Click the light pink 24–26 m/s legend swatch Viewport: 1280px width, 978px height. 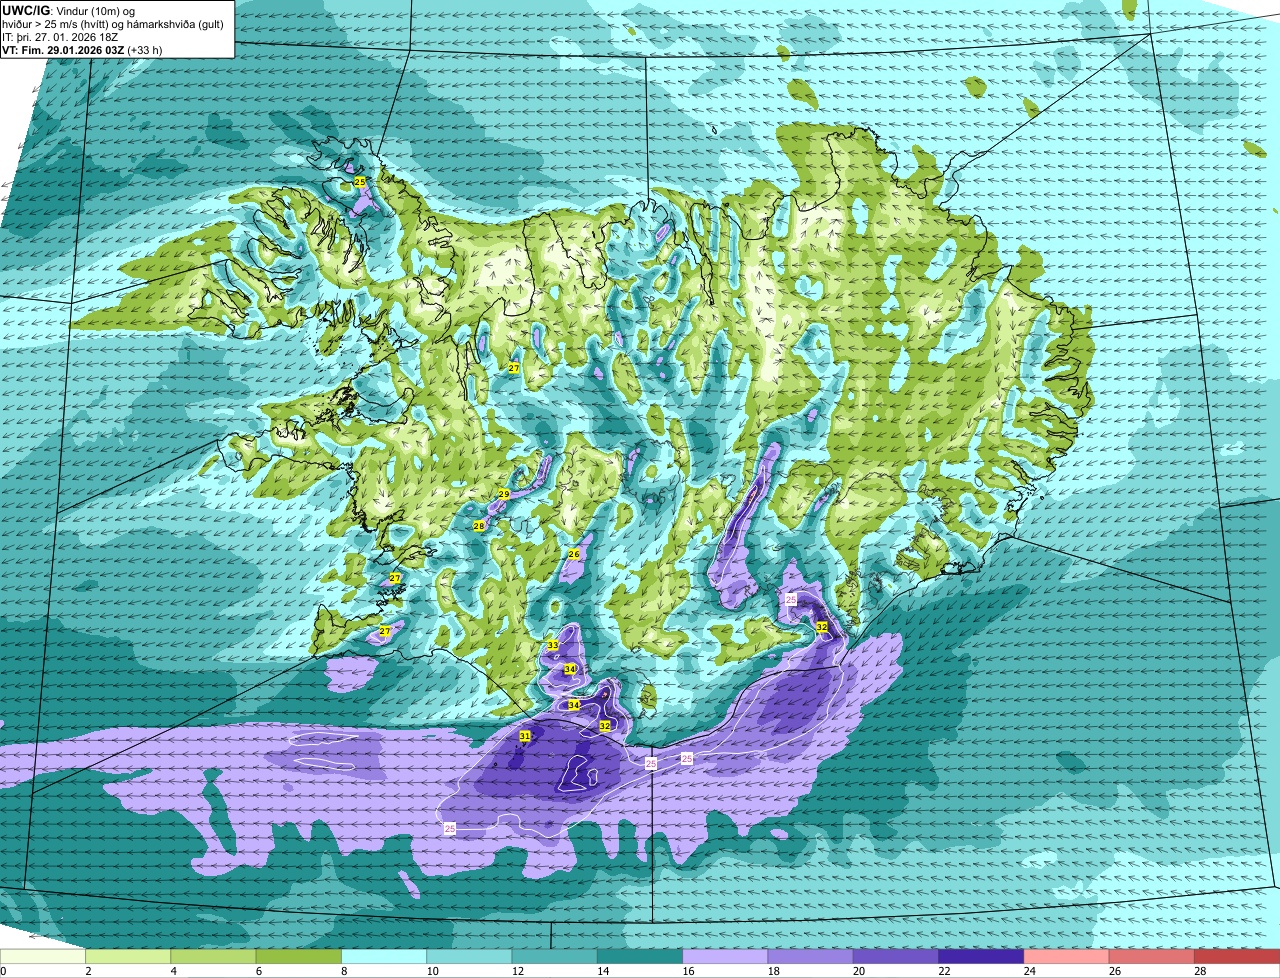click(x=1067, y=956)
